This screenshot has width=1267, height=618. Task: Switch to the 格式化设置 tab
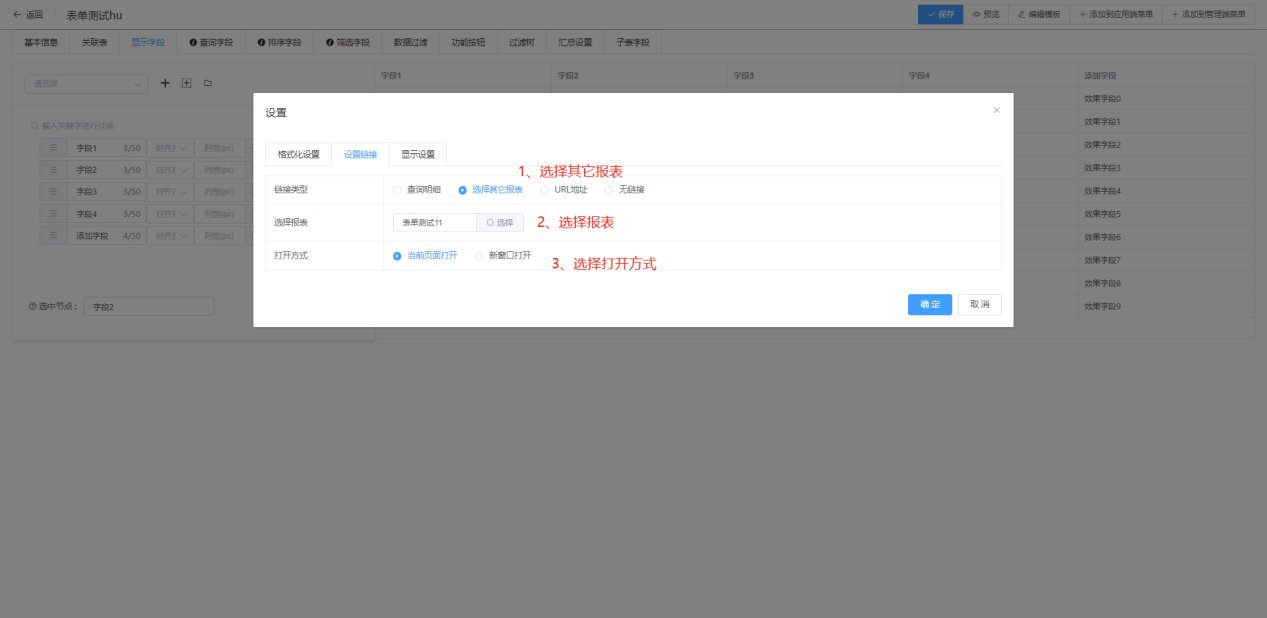tap(298, 154)
